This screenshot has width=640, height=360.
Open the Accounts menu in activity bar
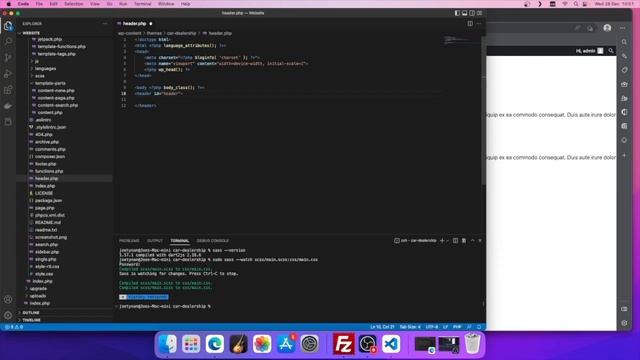pyautogui.click(x=8, y=299)
